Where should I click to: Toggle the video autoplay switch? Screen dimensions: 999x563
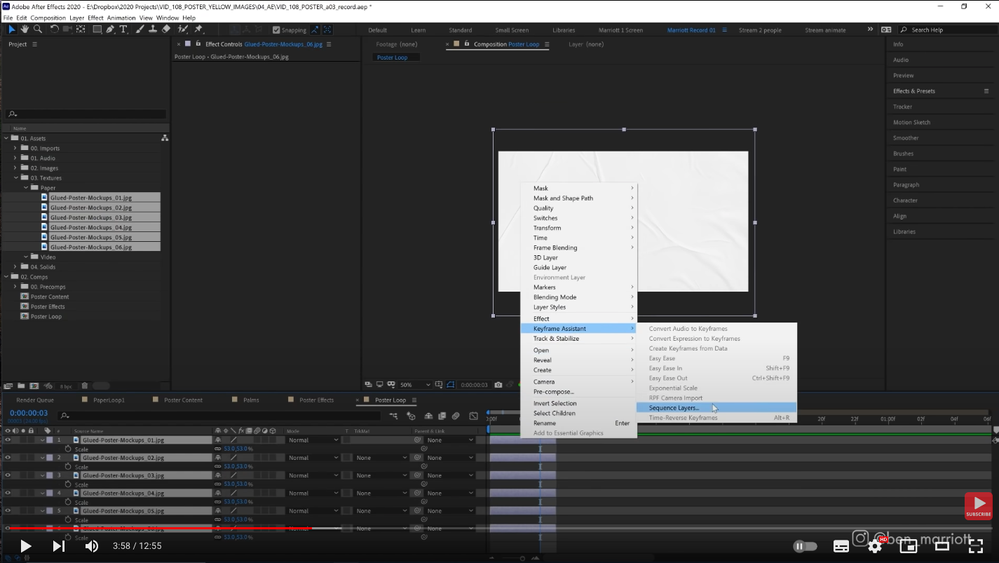pos(804,546)
